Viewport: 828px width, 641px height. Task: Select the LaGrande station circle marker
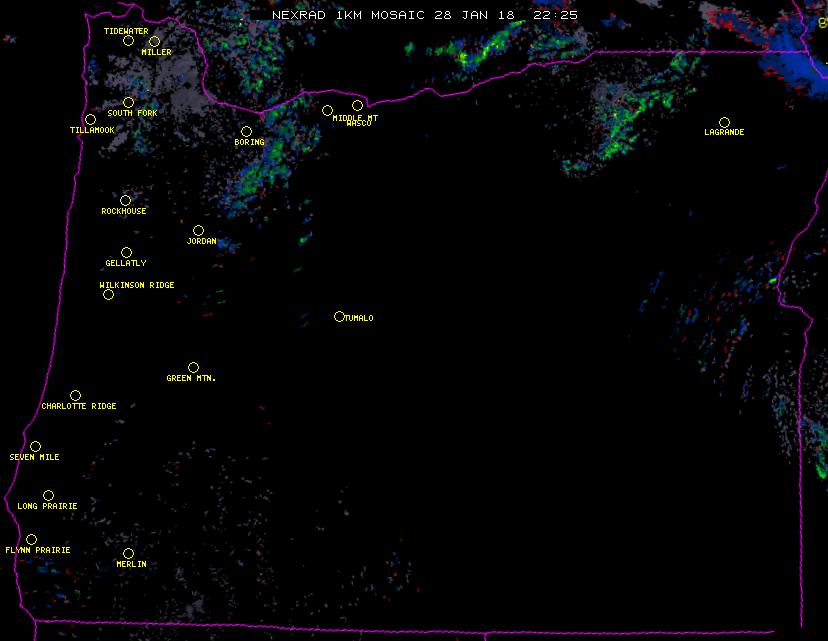(x=724, y=122)
